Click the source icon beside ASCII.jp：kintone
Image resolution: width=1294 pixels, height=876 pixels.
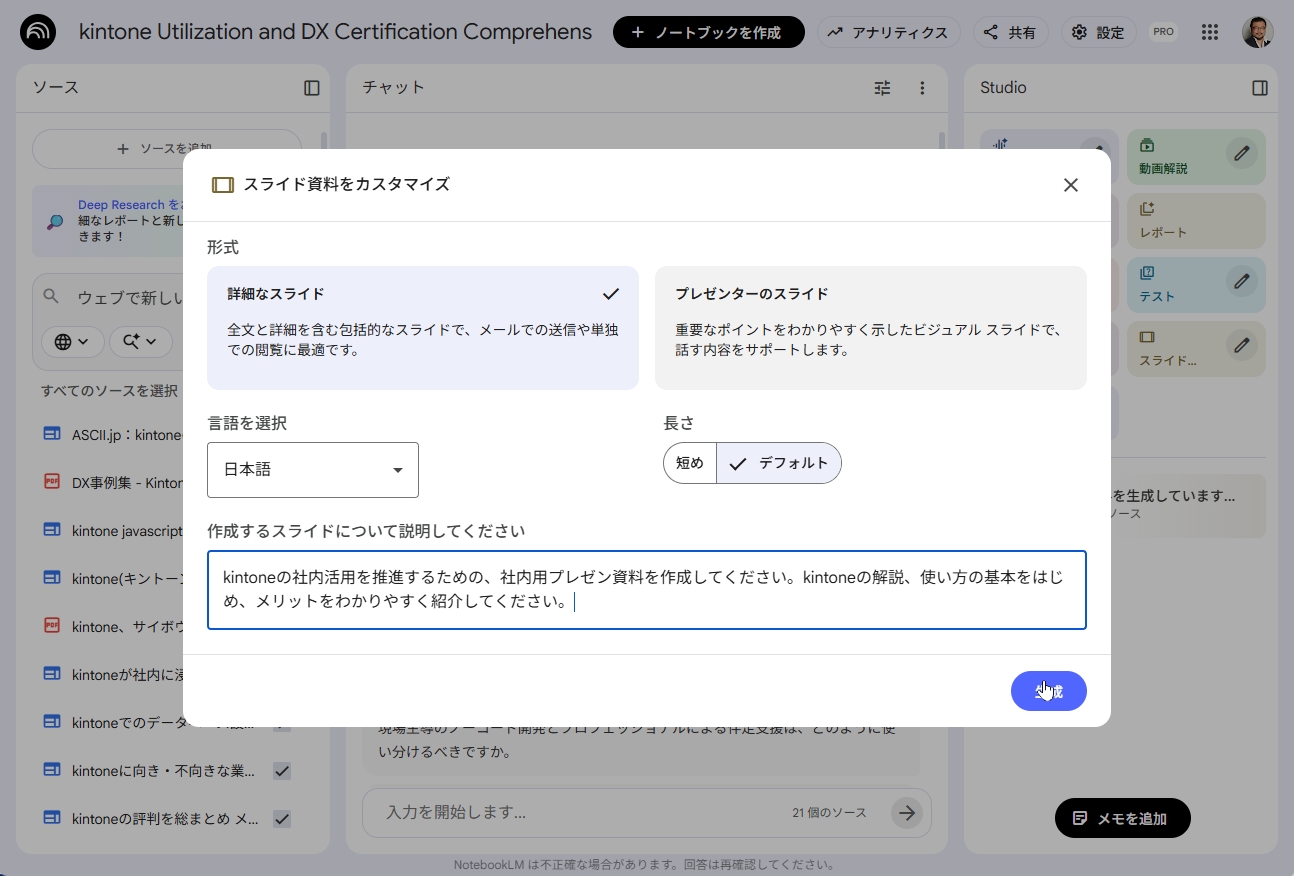coord(52,433)
